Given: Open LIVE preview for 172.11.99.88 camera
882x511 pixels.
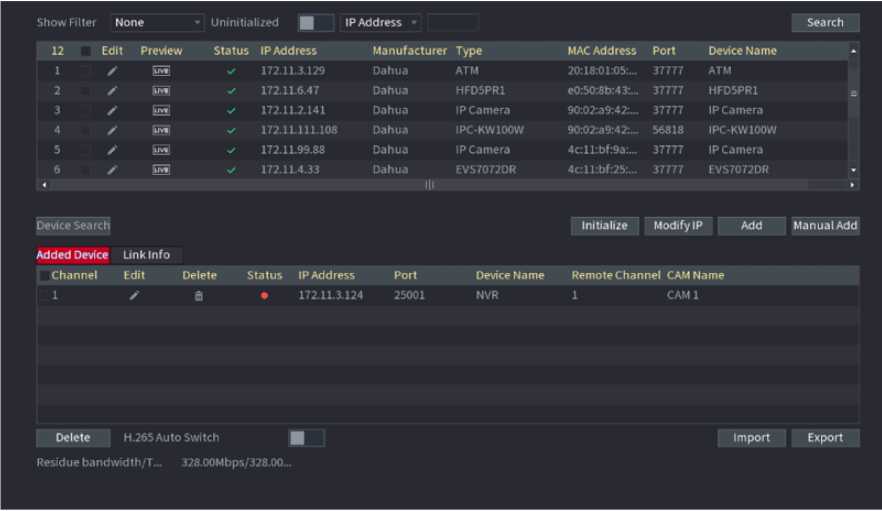Looking at the screenshot, I should click(161, 150).
